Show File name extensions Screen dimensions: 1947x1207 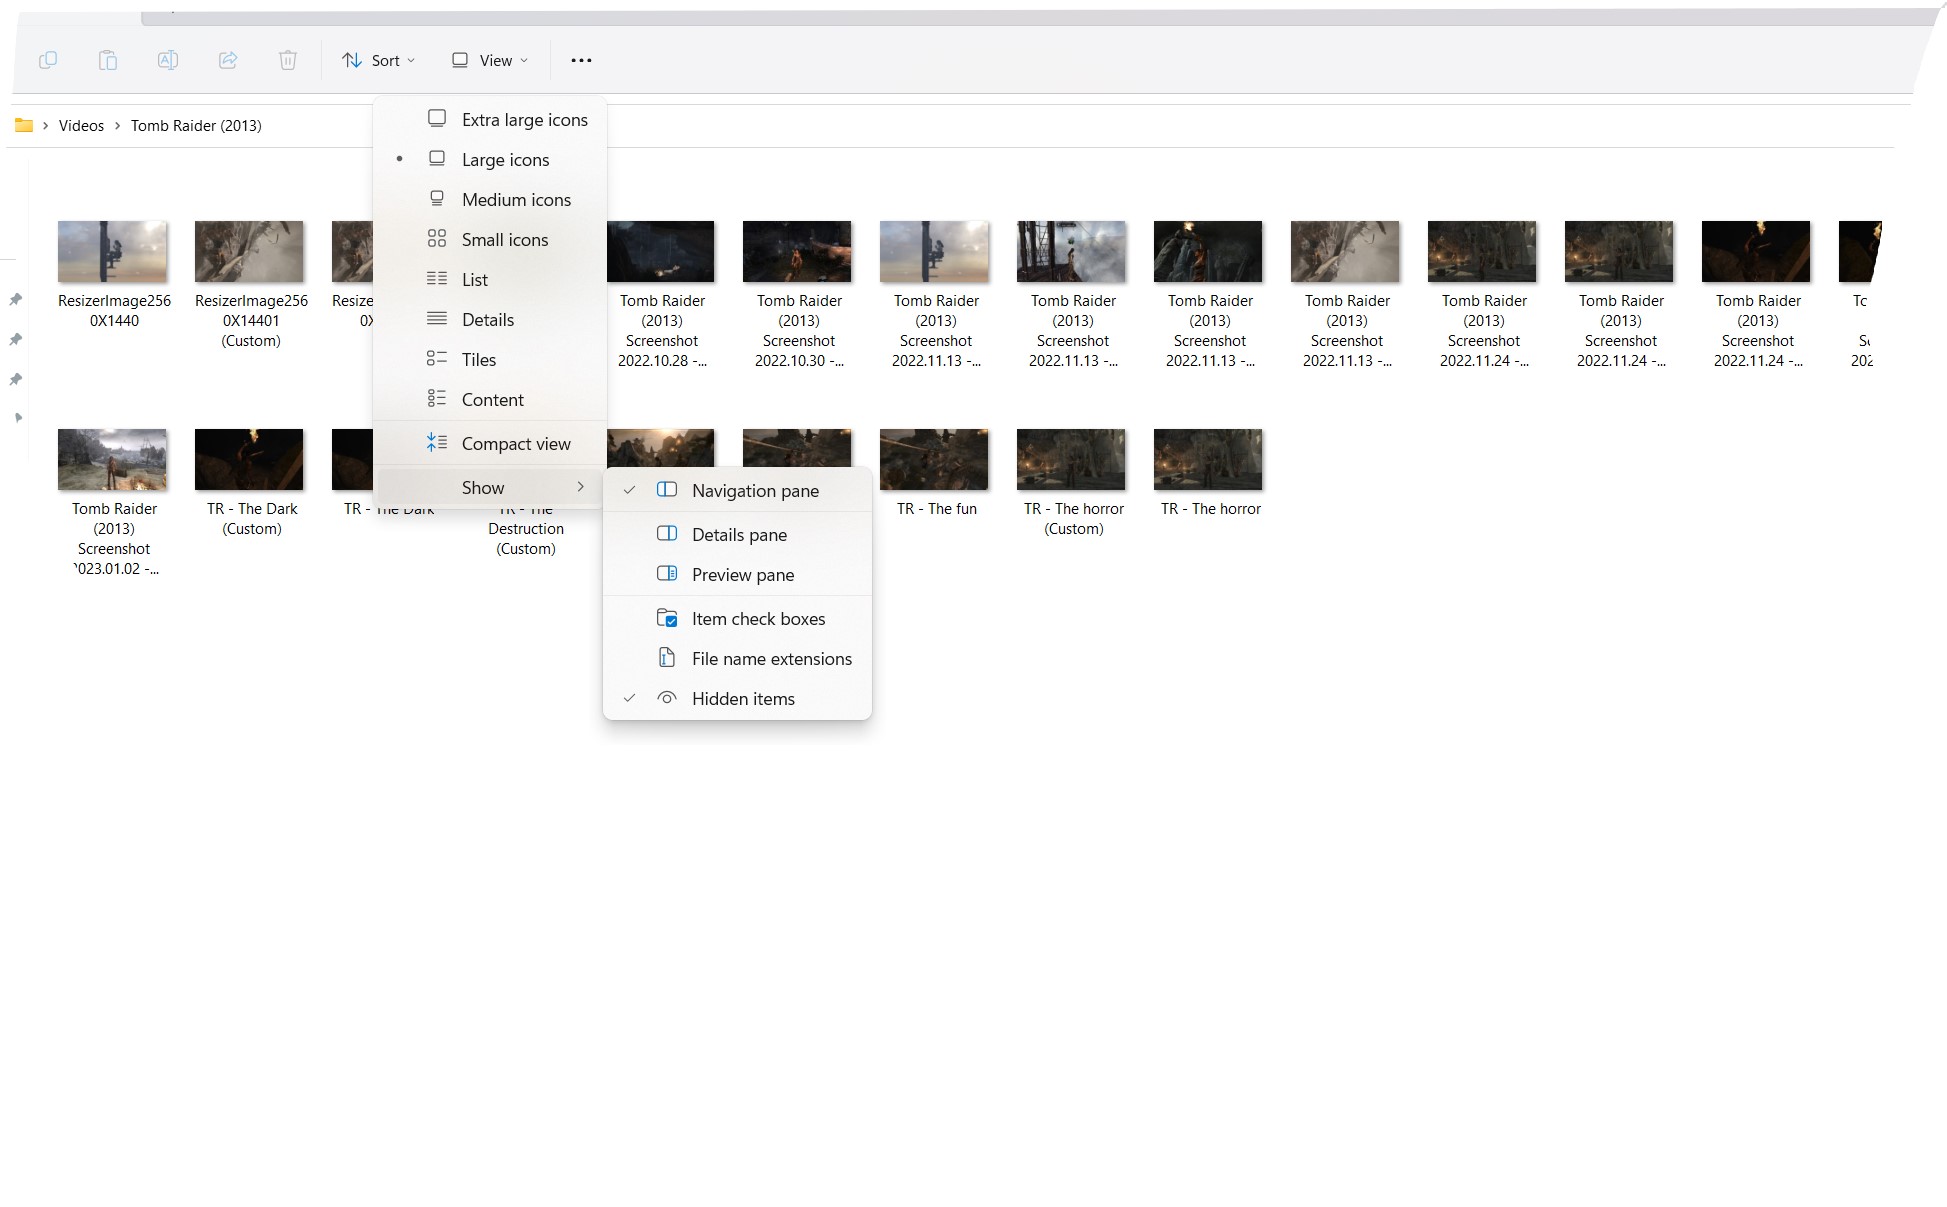click(737, 658)
